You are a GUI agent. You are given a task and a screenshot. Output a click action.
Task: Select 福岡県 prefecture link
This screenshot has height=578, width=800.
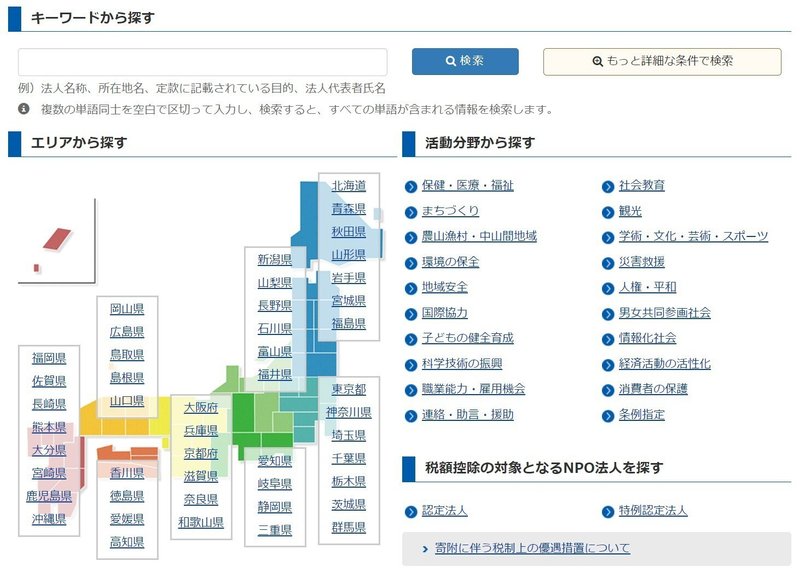pos(49,358)
